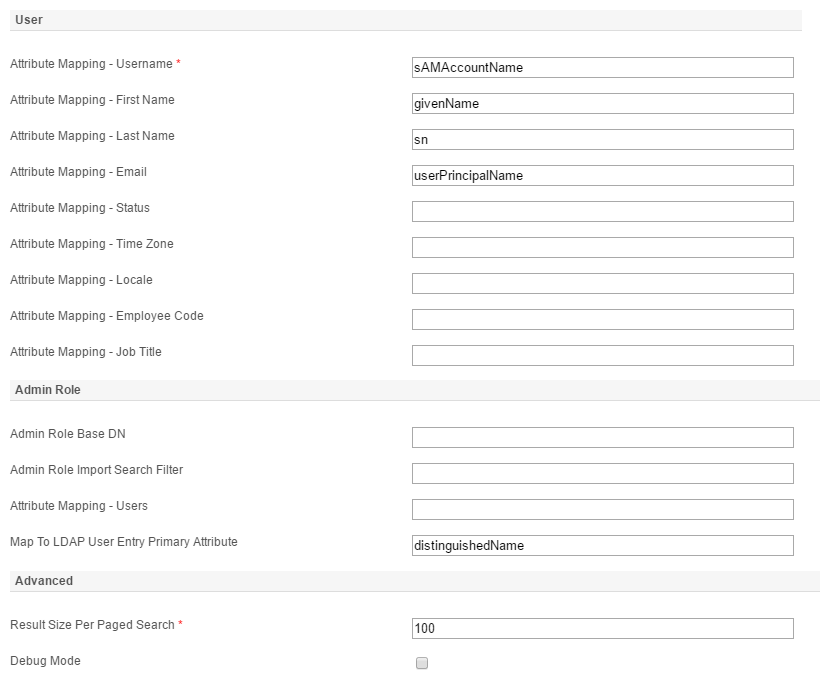Focus the Job Title mapping field
This screenshot has height=677, width=828.
(602, 356)
